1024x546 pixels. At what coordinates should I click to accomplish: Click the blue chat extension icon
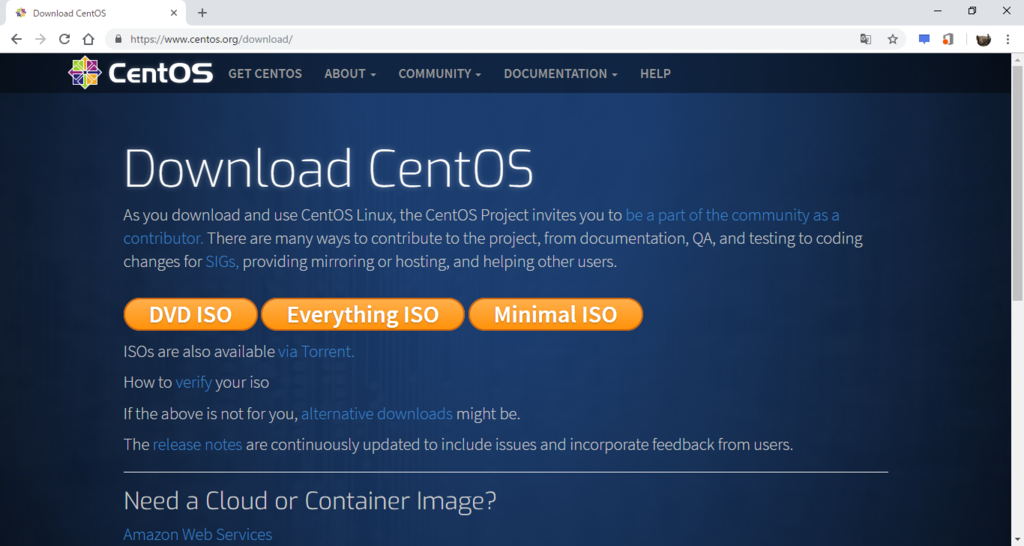click(x=924, y=39)
